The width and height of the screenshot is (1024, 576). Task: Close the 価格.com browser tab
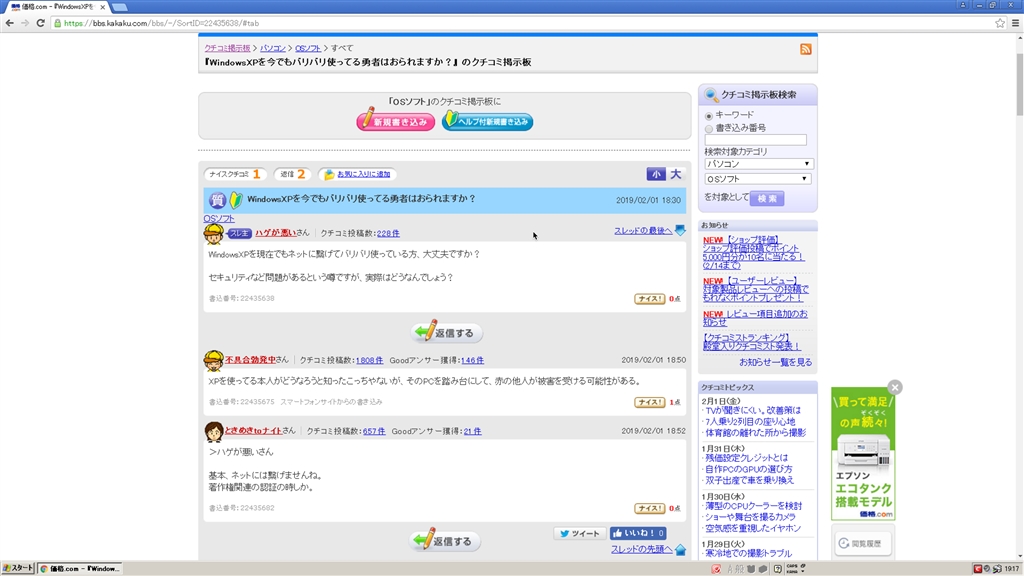[103, 7]
